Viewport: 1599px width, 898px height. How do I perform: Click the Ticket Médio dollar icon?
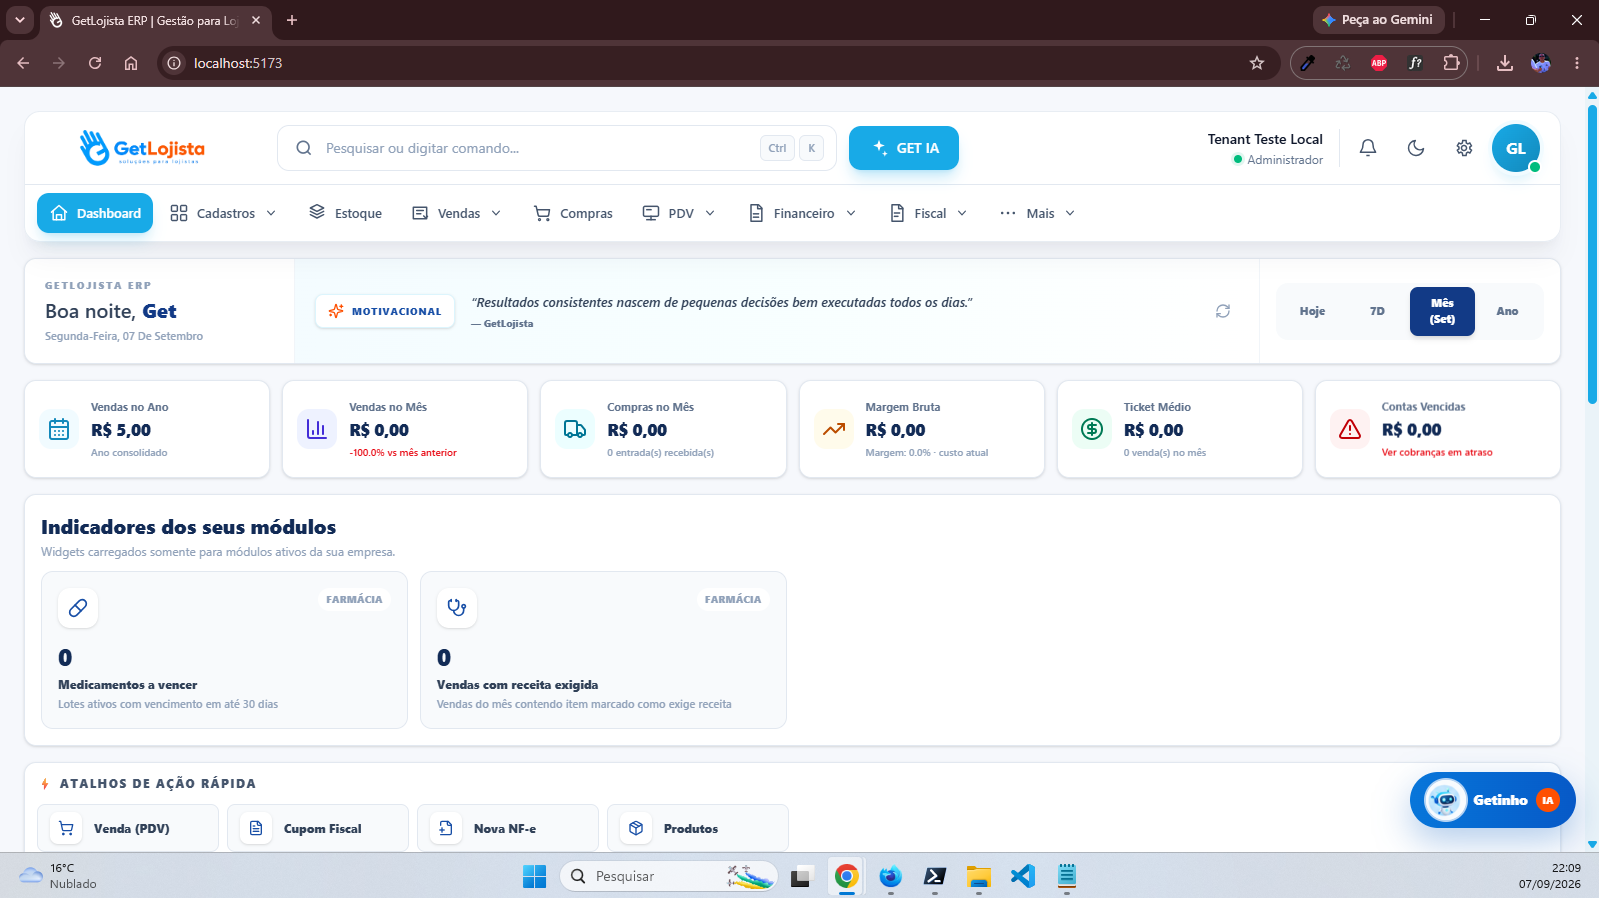tap(1092, 429)
